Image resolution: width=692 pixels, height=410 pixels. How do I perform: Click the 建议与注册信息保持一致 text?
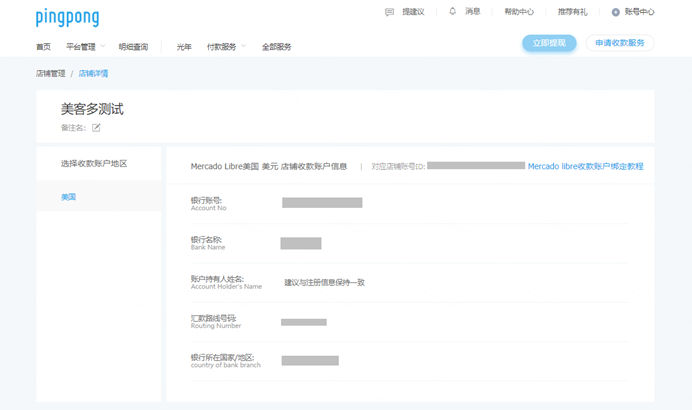(324, 282)
